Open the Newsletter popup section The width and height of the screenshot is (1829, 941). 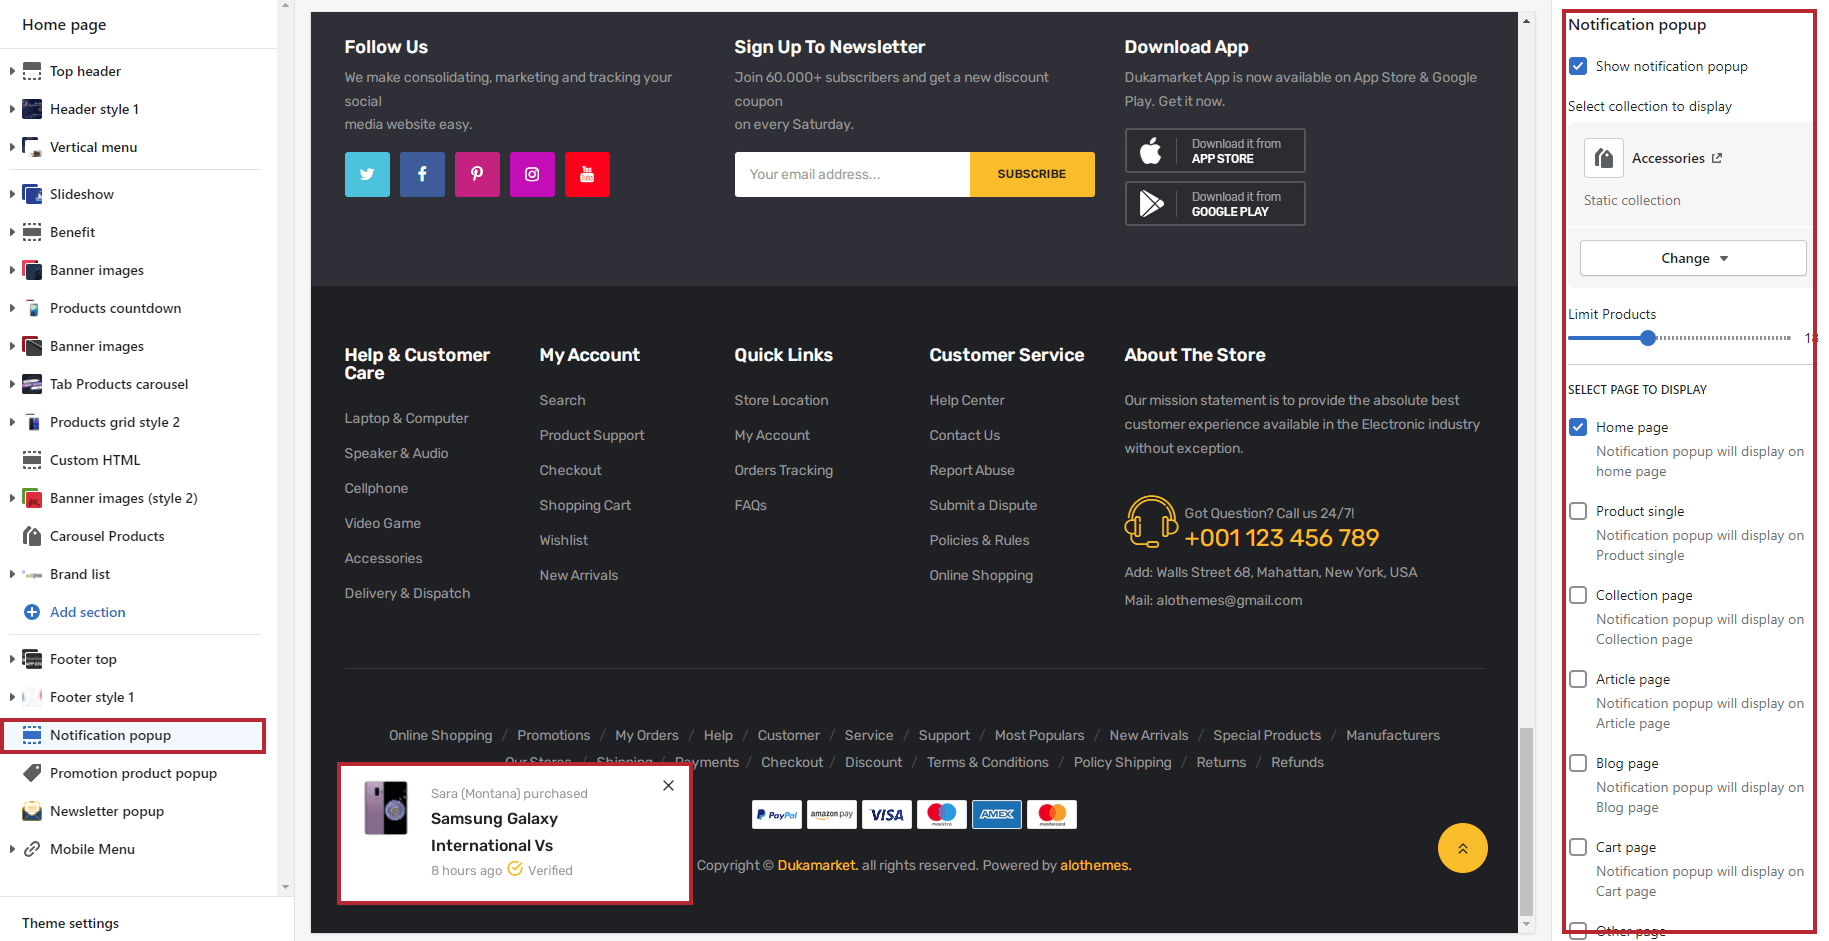coord(107,811)
